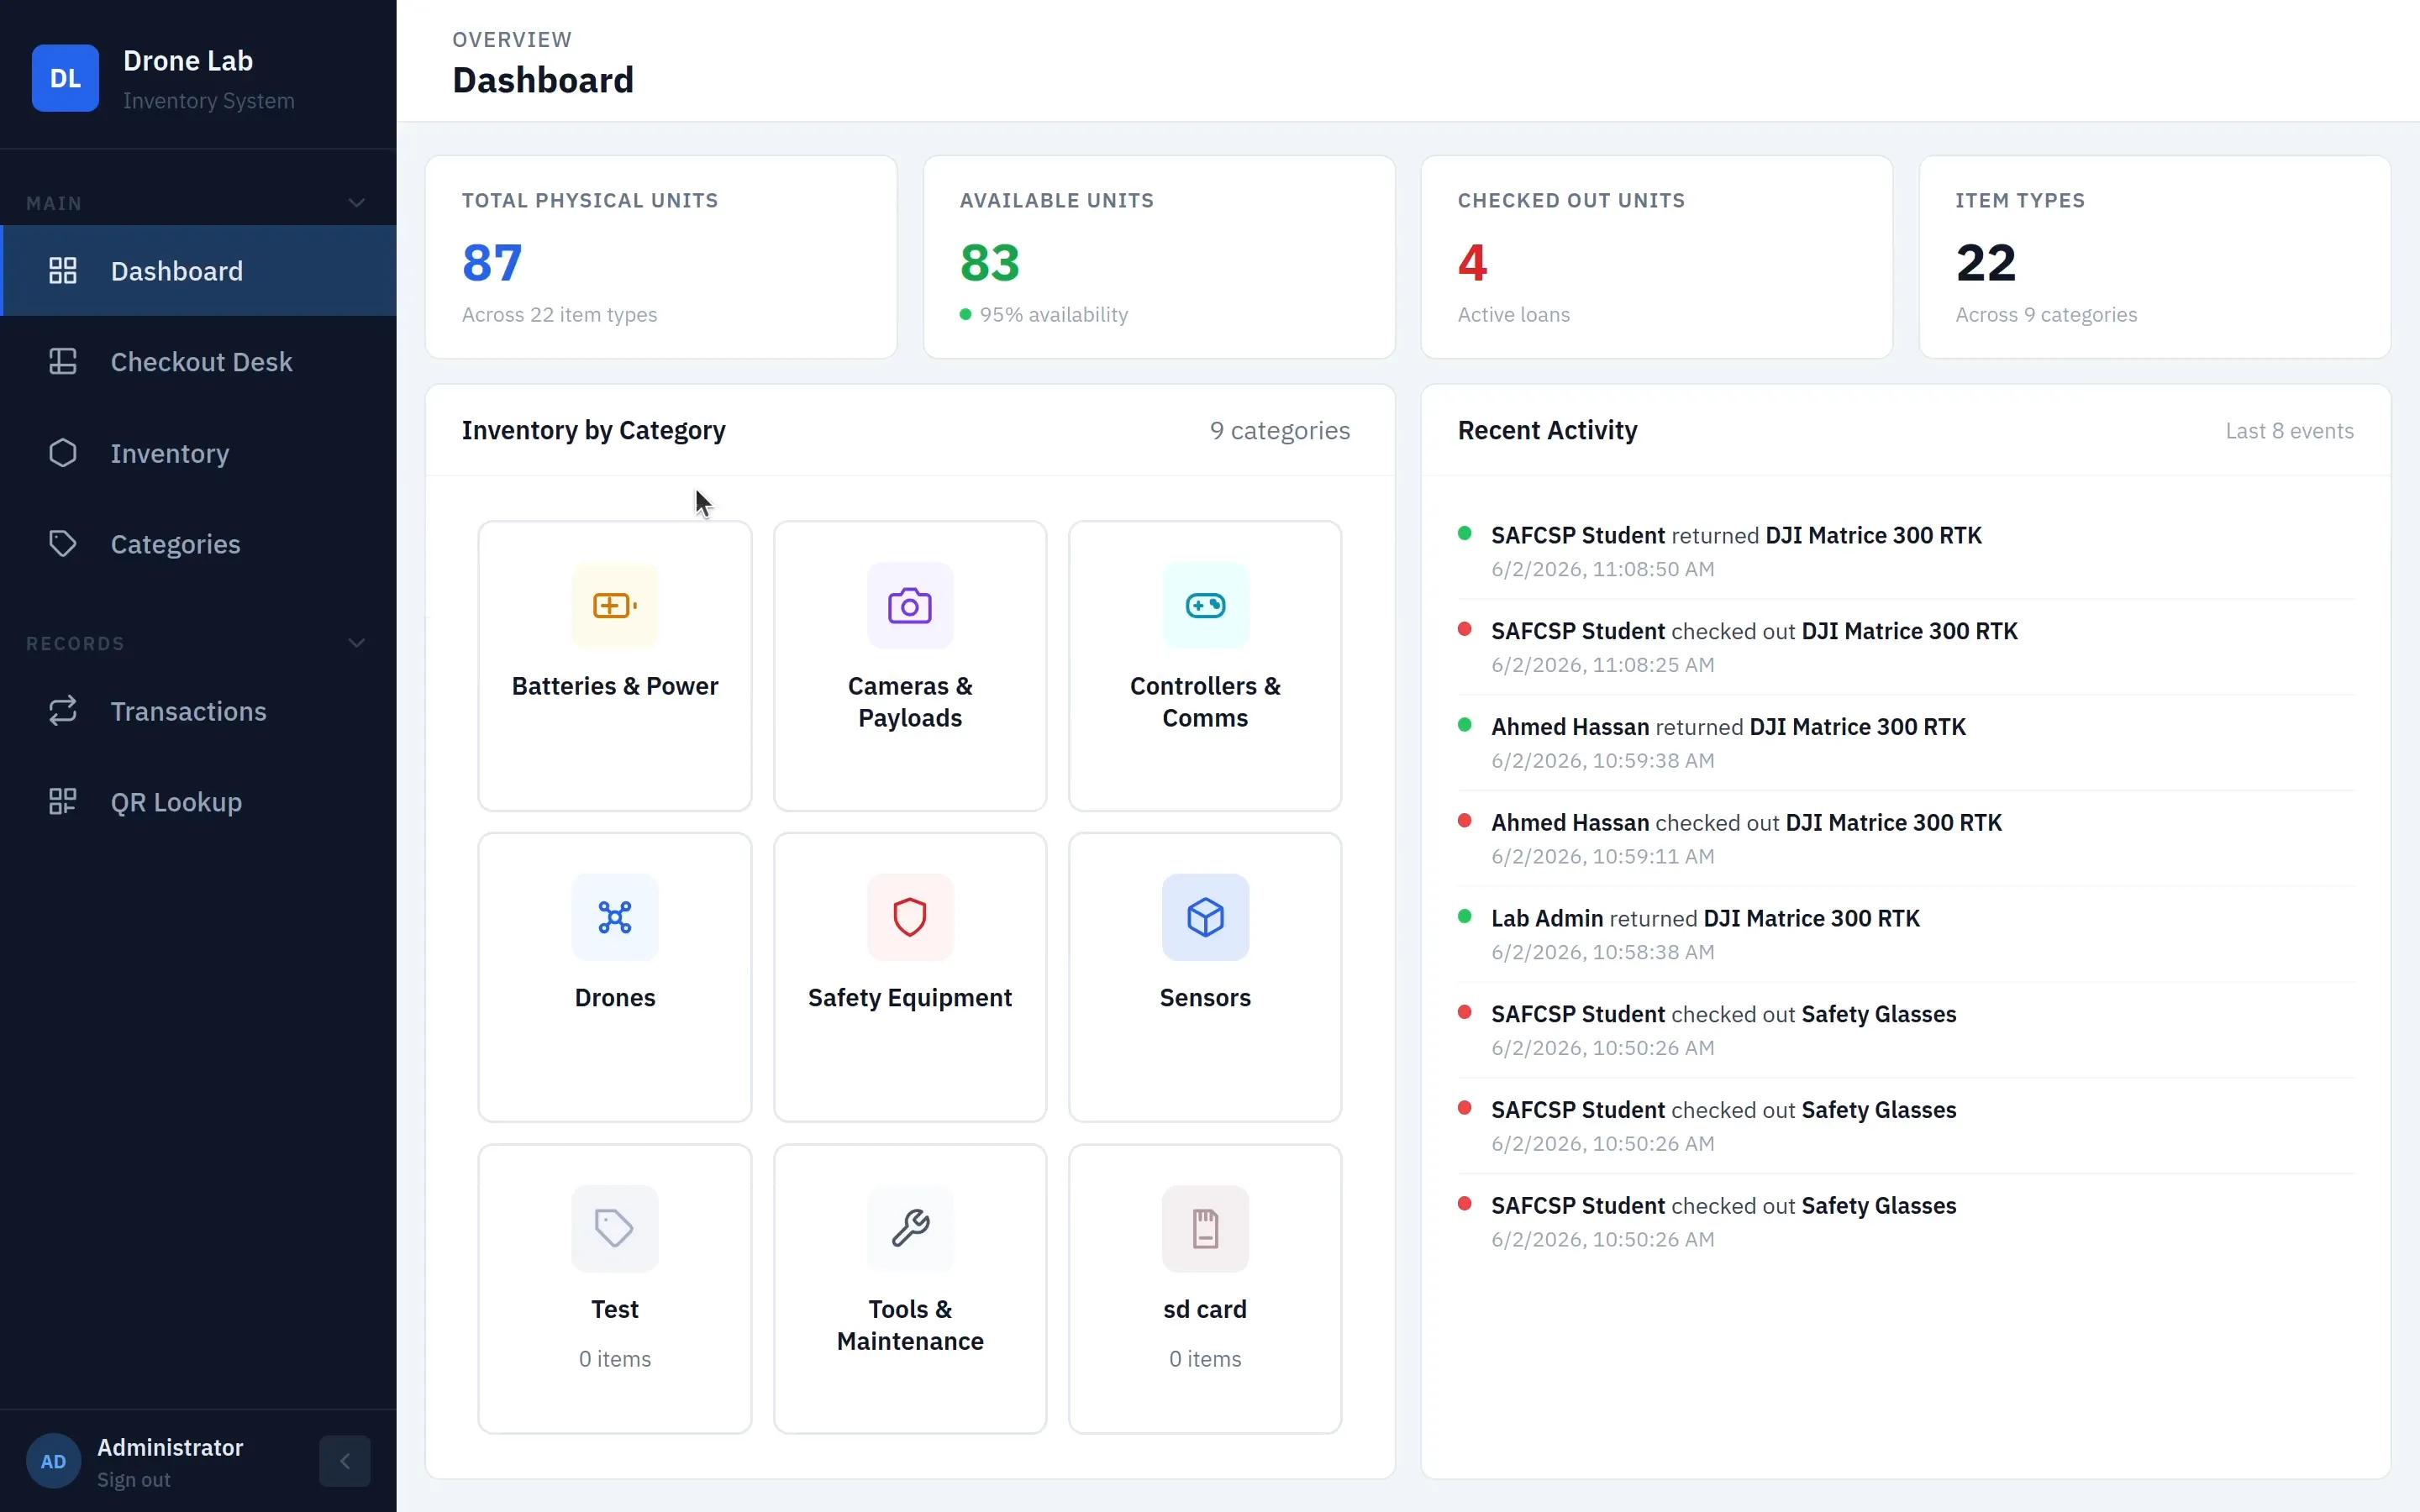2420x1512 pixels.
Task: Click the Item Types stat card
Action: [2154, 257]
